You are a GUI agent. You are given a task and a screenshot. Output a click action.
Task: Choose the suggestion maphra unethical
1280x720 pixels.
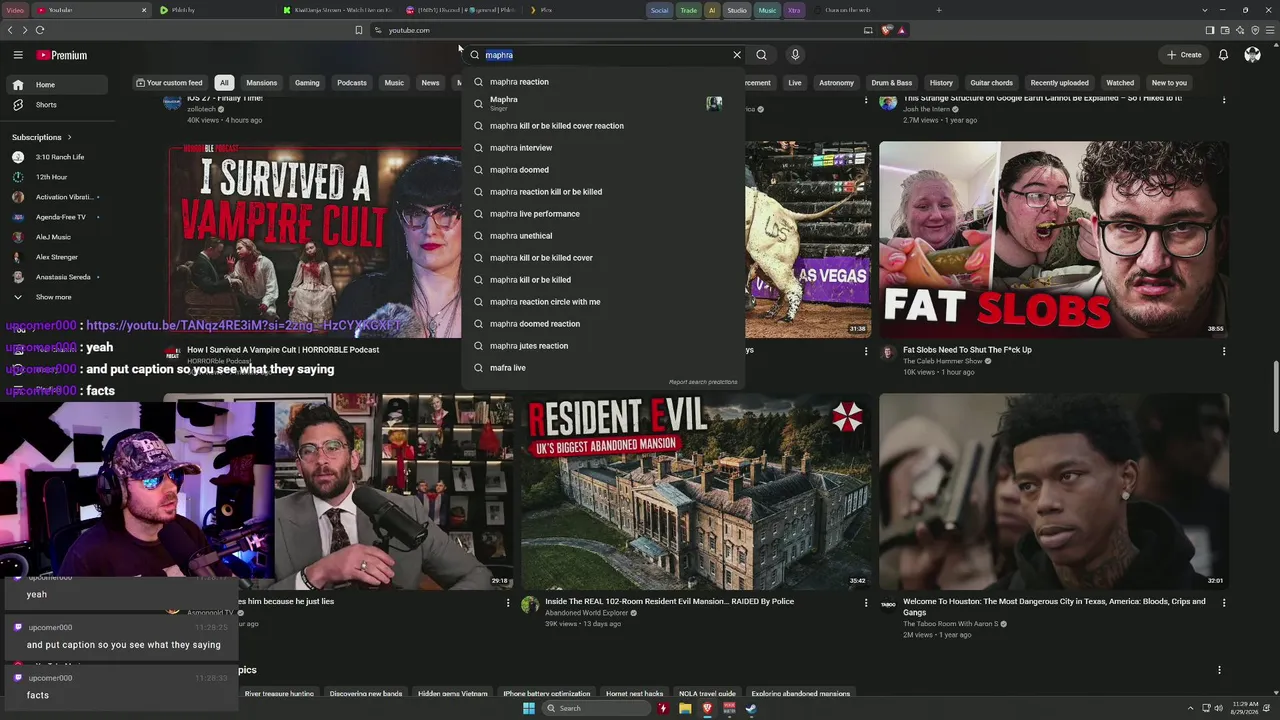click(603, 236)
